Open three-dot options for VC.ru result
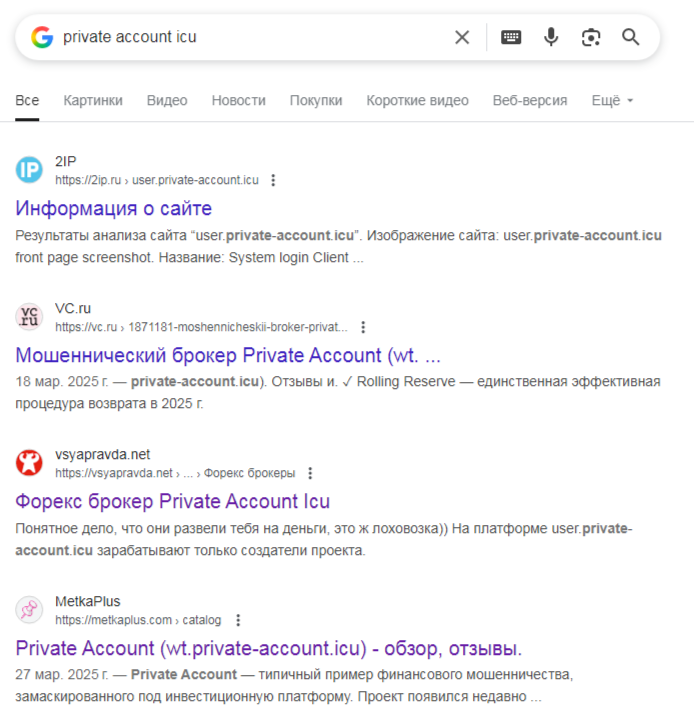The image size is (694, 728). click(x=363, y=327)
